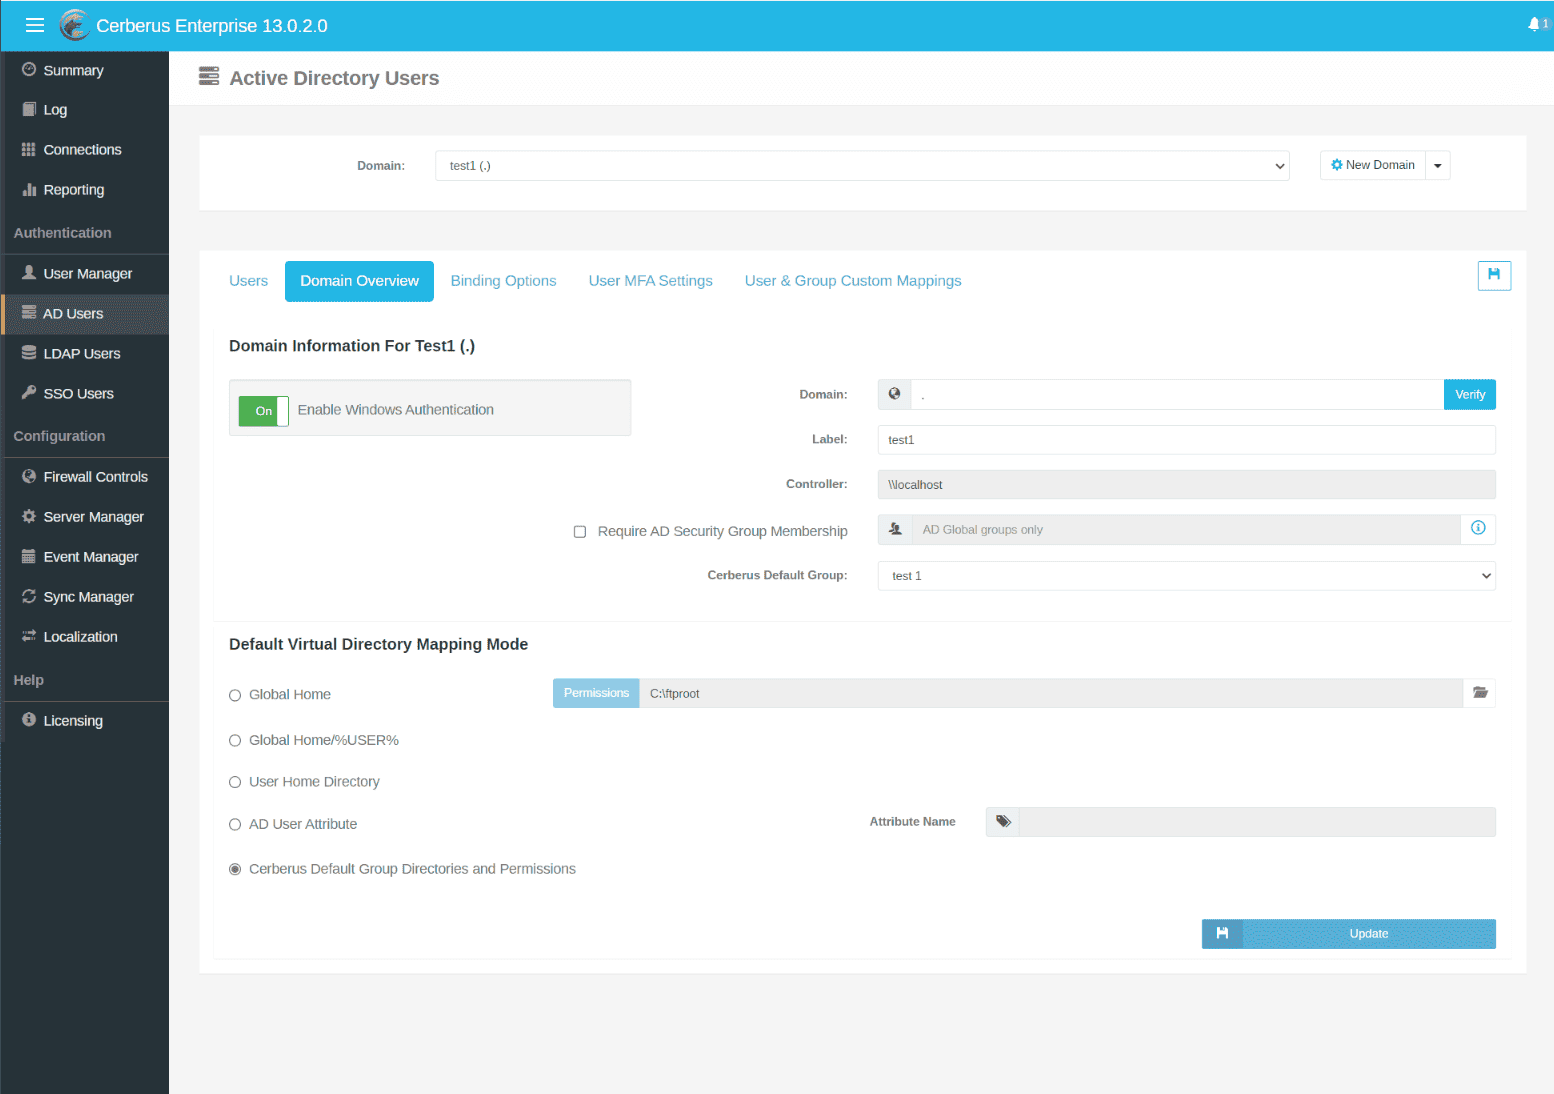Click the AD group users icon
The width and height of the screenshot is (1554, 1094).
[895, 529]
